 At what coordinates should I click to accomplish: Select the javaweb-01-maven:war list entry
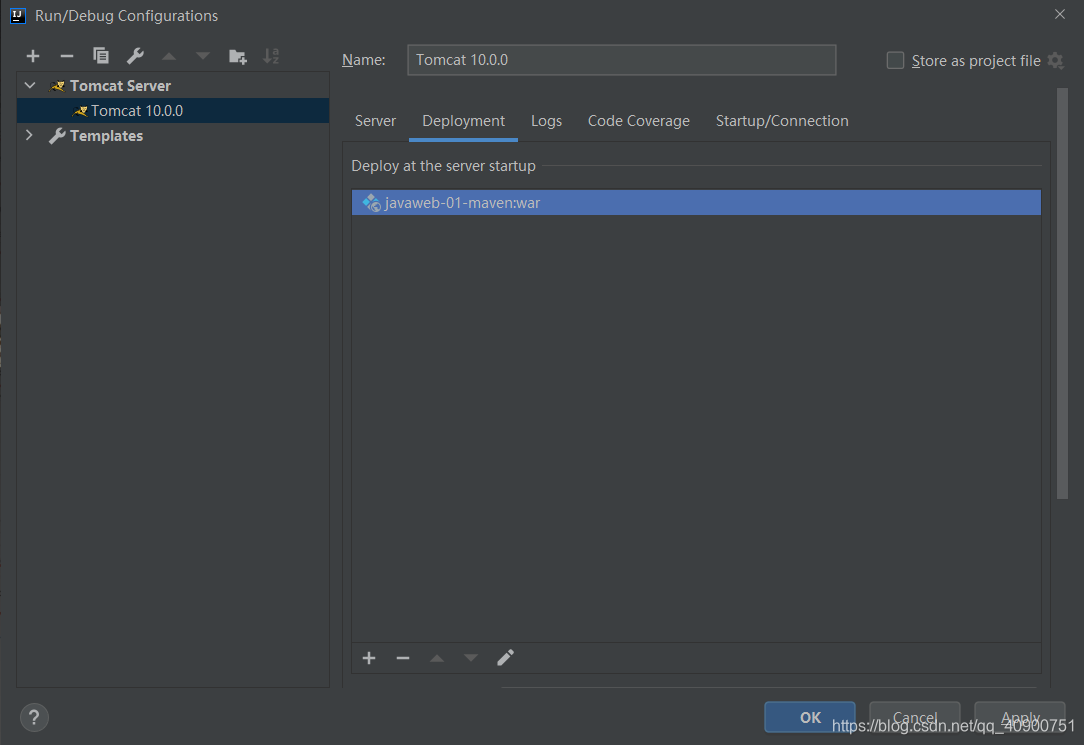(x=696, y=202)
